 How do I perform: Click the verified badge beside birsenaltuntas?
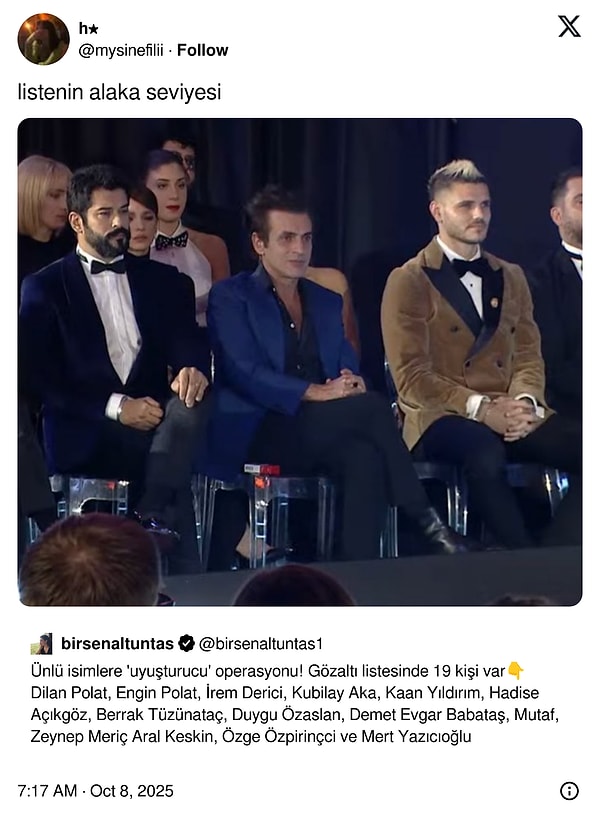[186, 644]
